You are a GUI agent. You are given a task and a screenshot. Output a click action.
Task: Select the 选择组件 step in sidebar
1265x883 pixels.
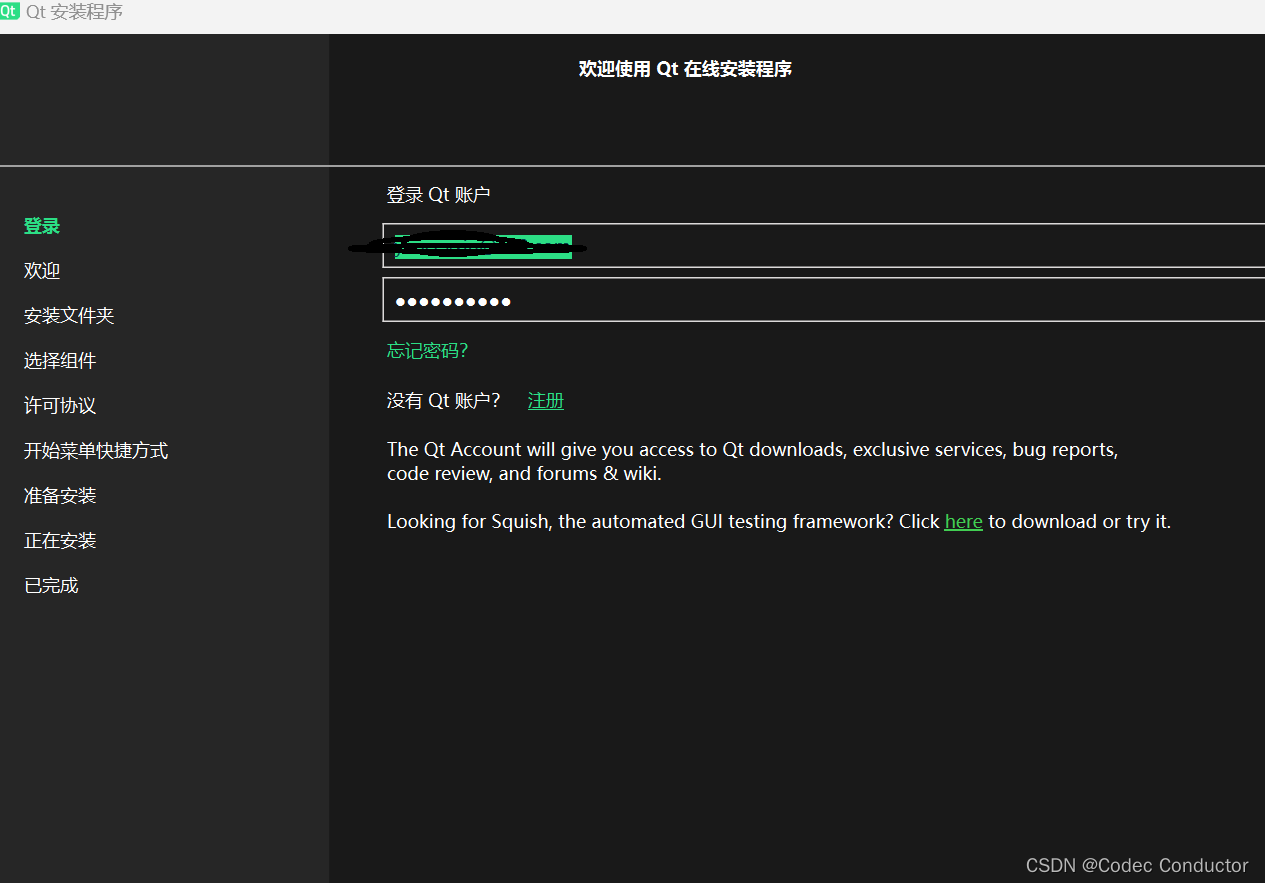60,361
